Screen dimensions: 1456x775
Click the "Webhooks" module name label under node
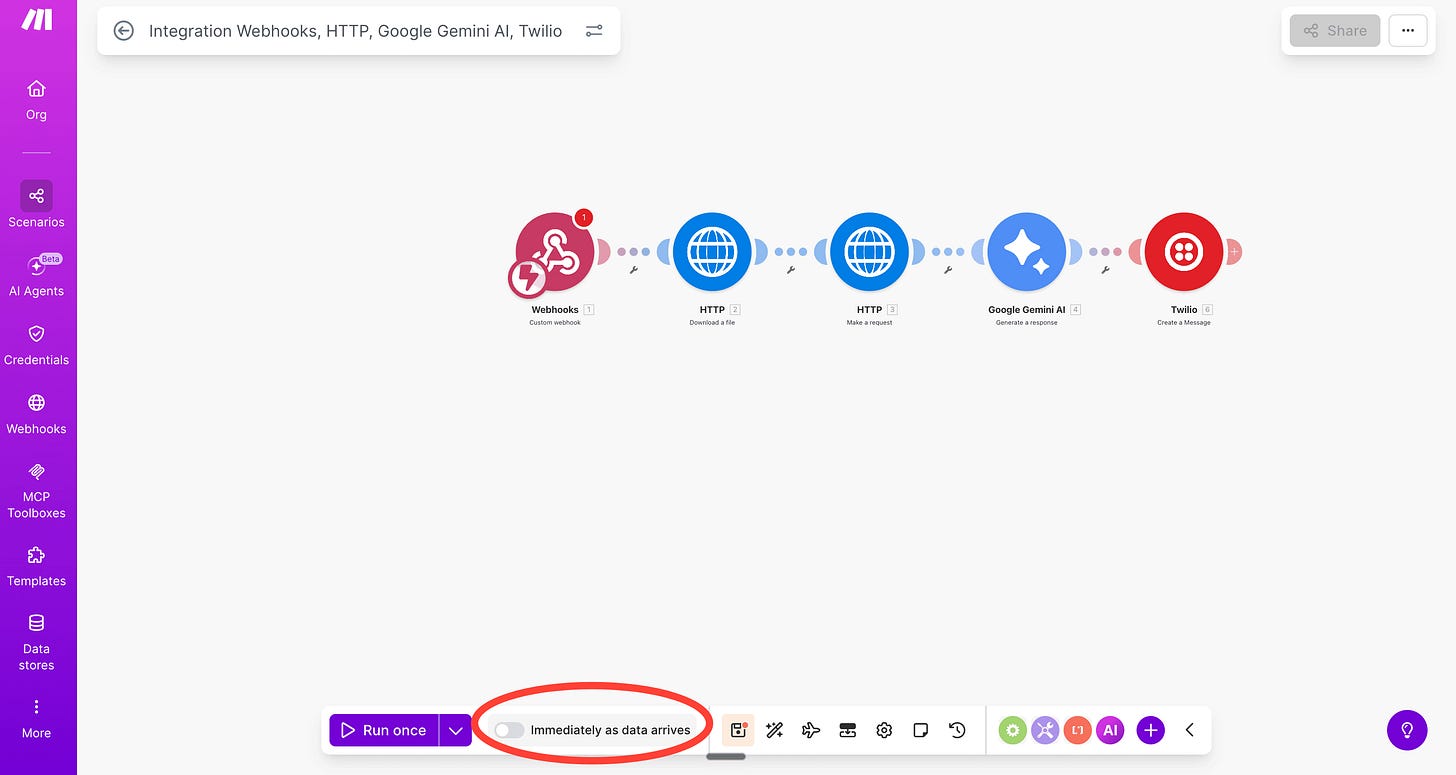[x=555, y=310]
